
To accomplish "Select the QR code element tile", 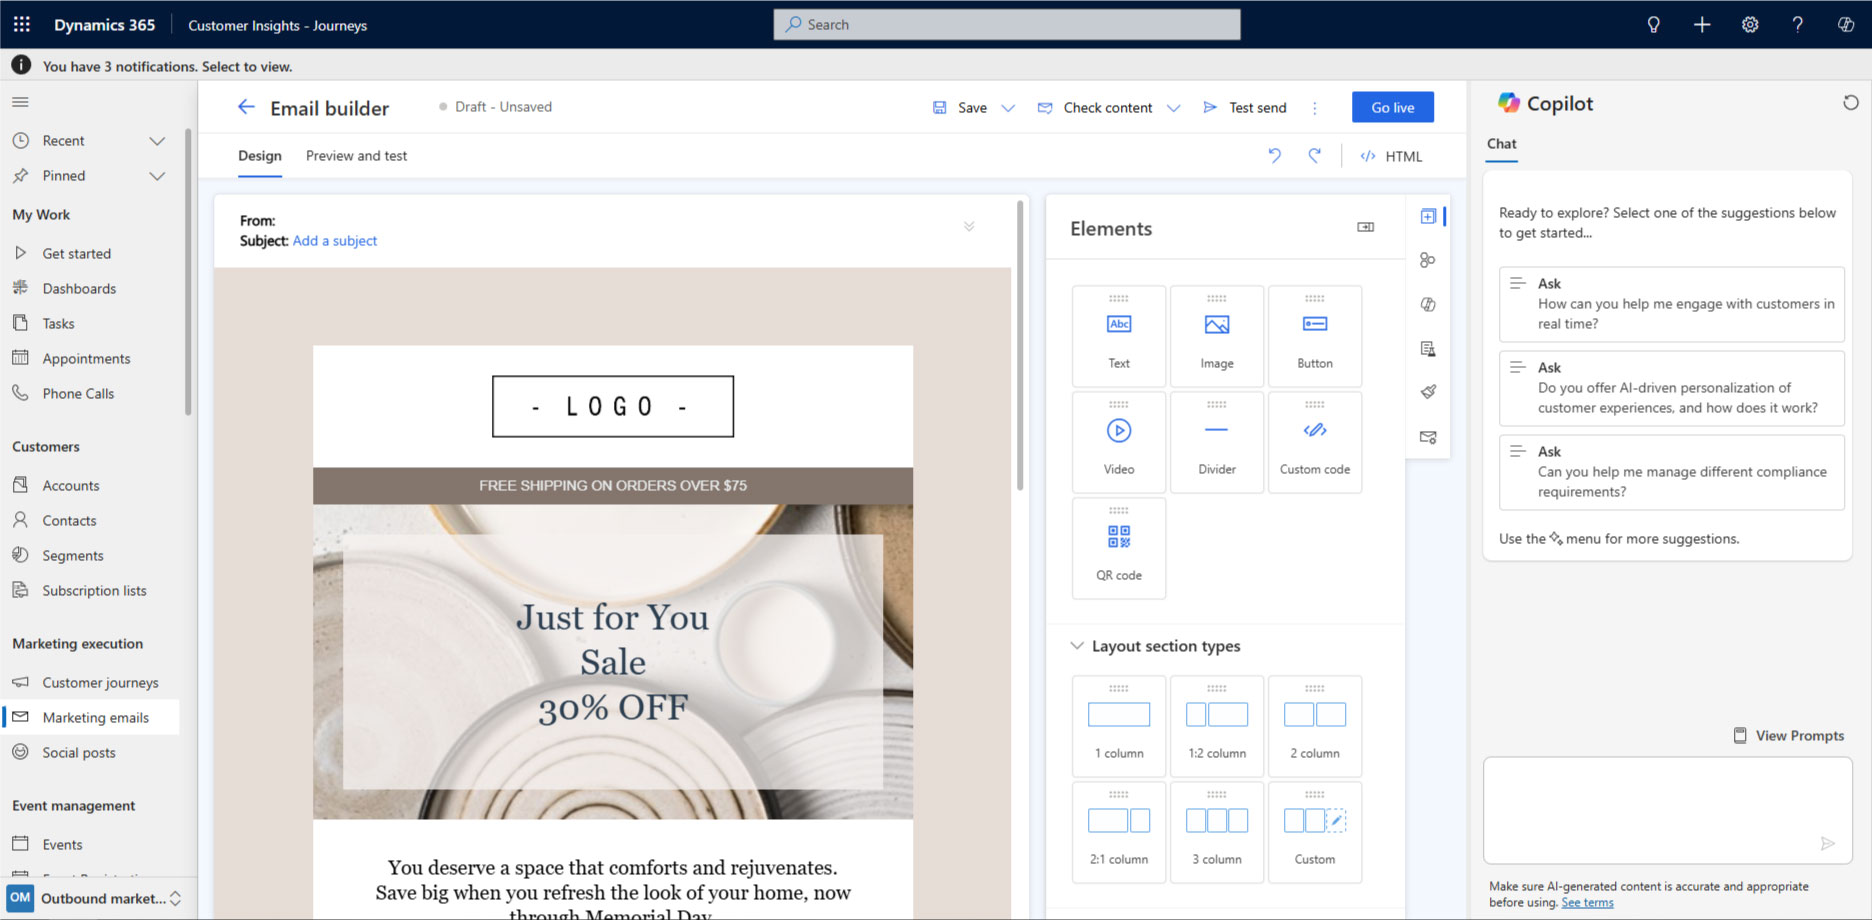I will click(1119, 548).
